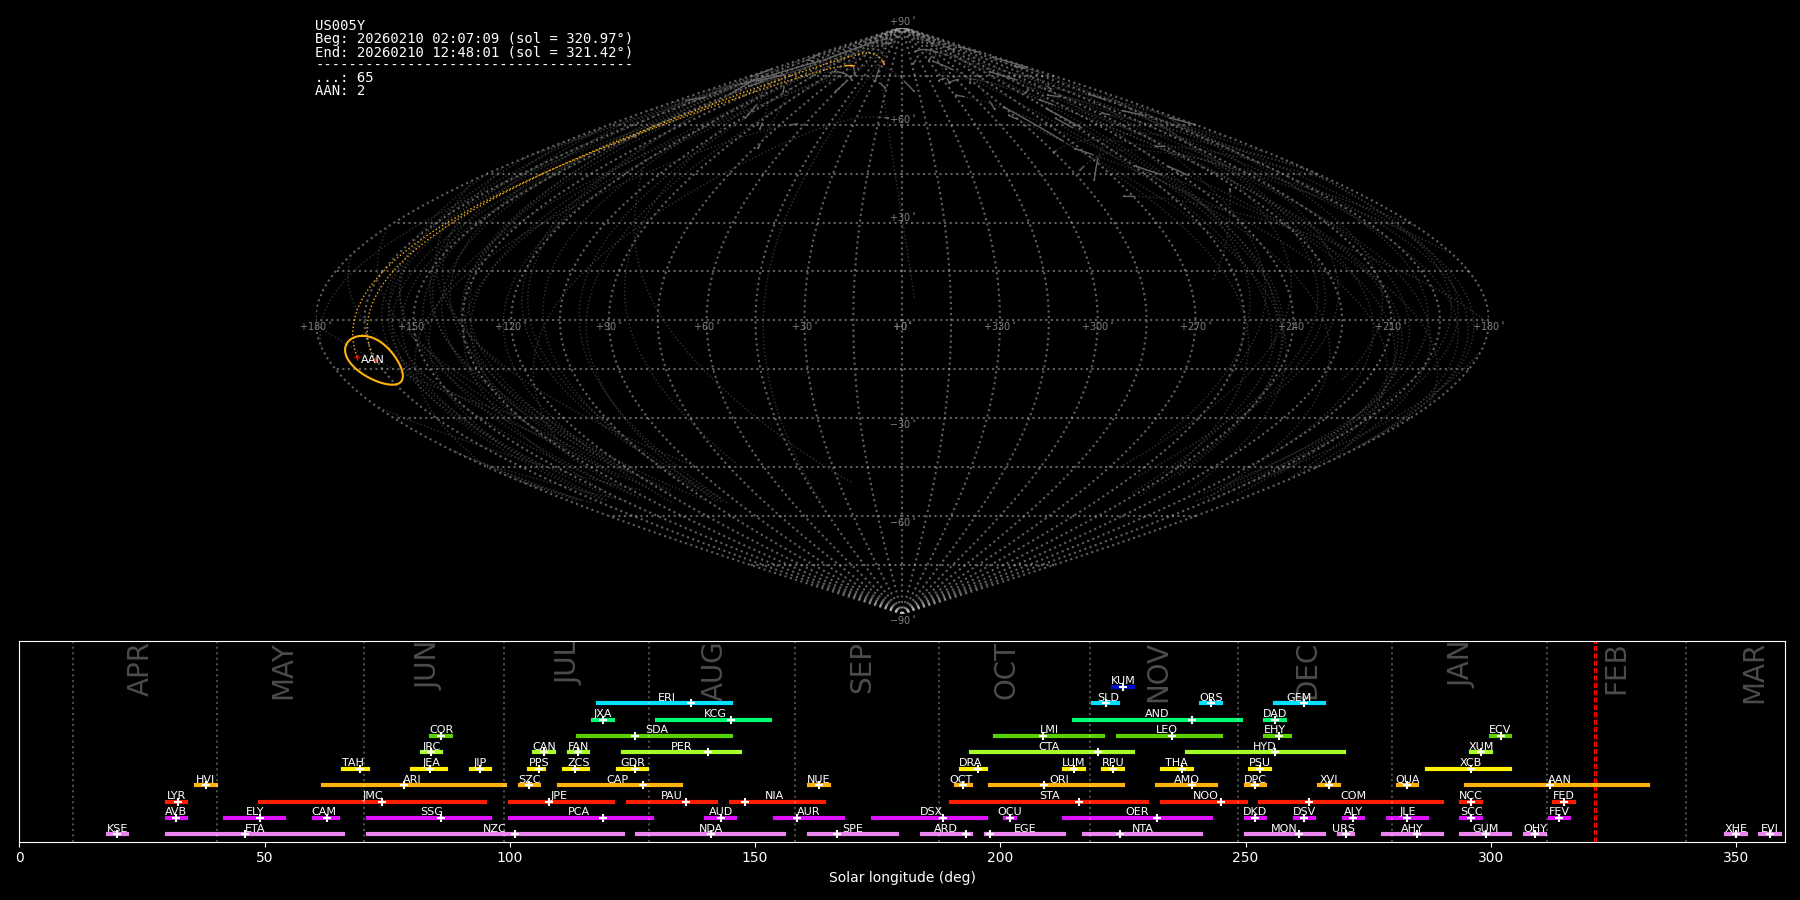
Task: Click the End: 20260210 12:48:01 line
Action: point(474,52)
